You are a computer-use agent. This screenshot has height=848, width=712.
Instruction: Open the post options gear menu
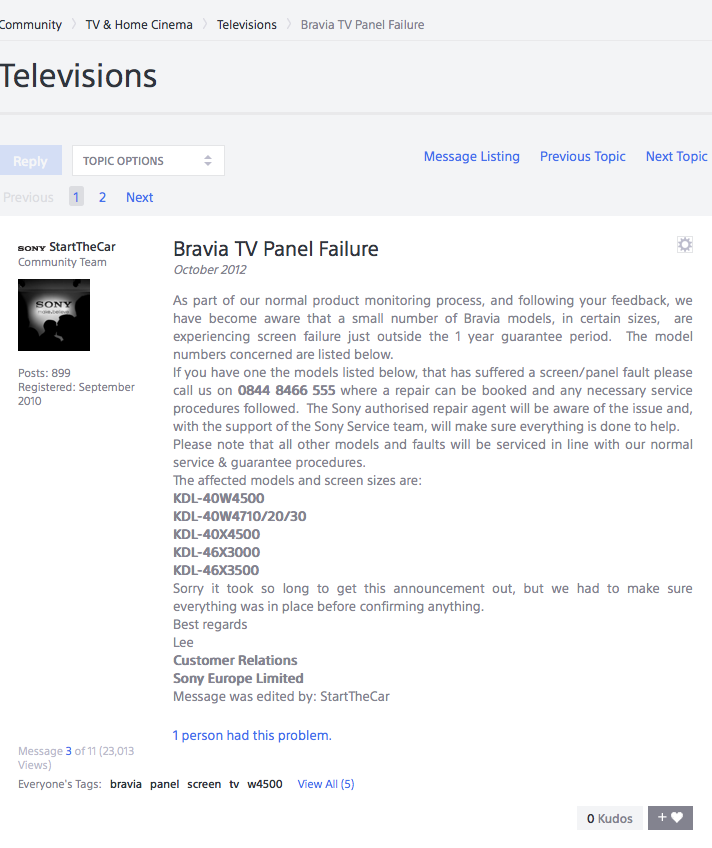point(685,245)
